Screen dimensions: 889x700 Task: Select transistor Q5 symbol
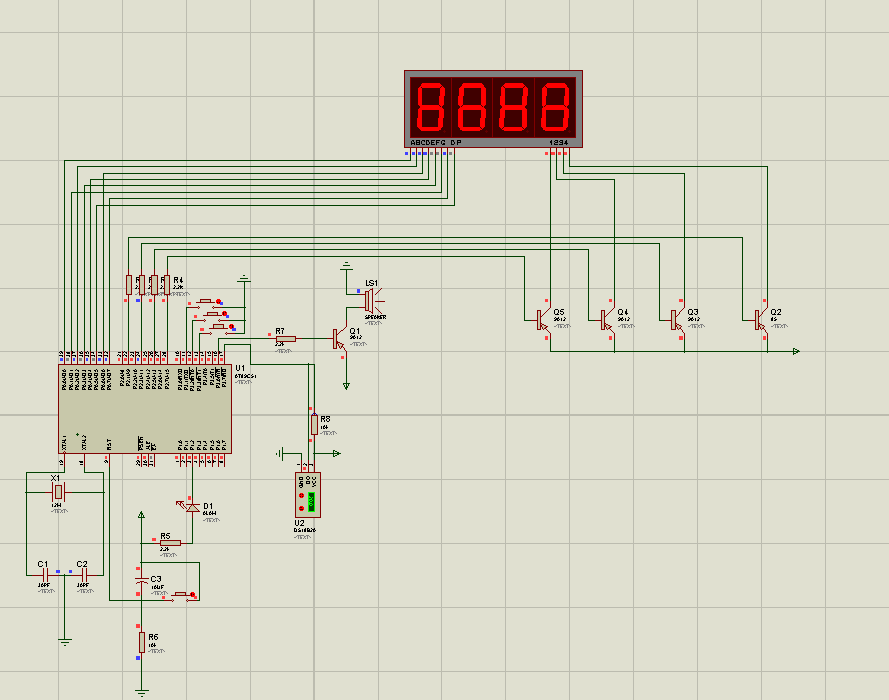[543, 319]
